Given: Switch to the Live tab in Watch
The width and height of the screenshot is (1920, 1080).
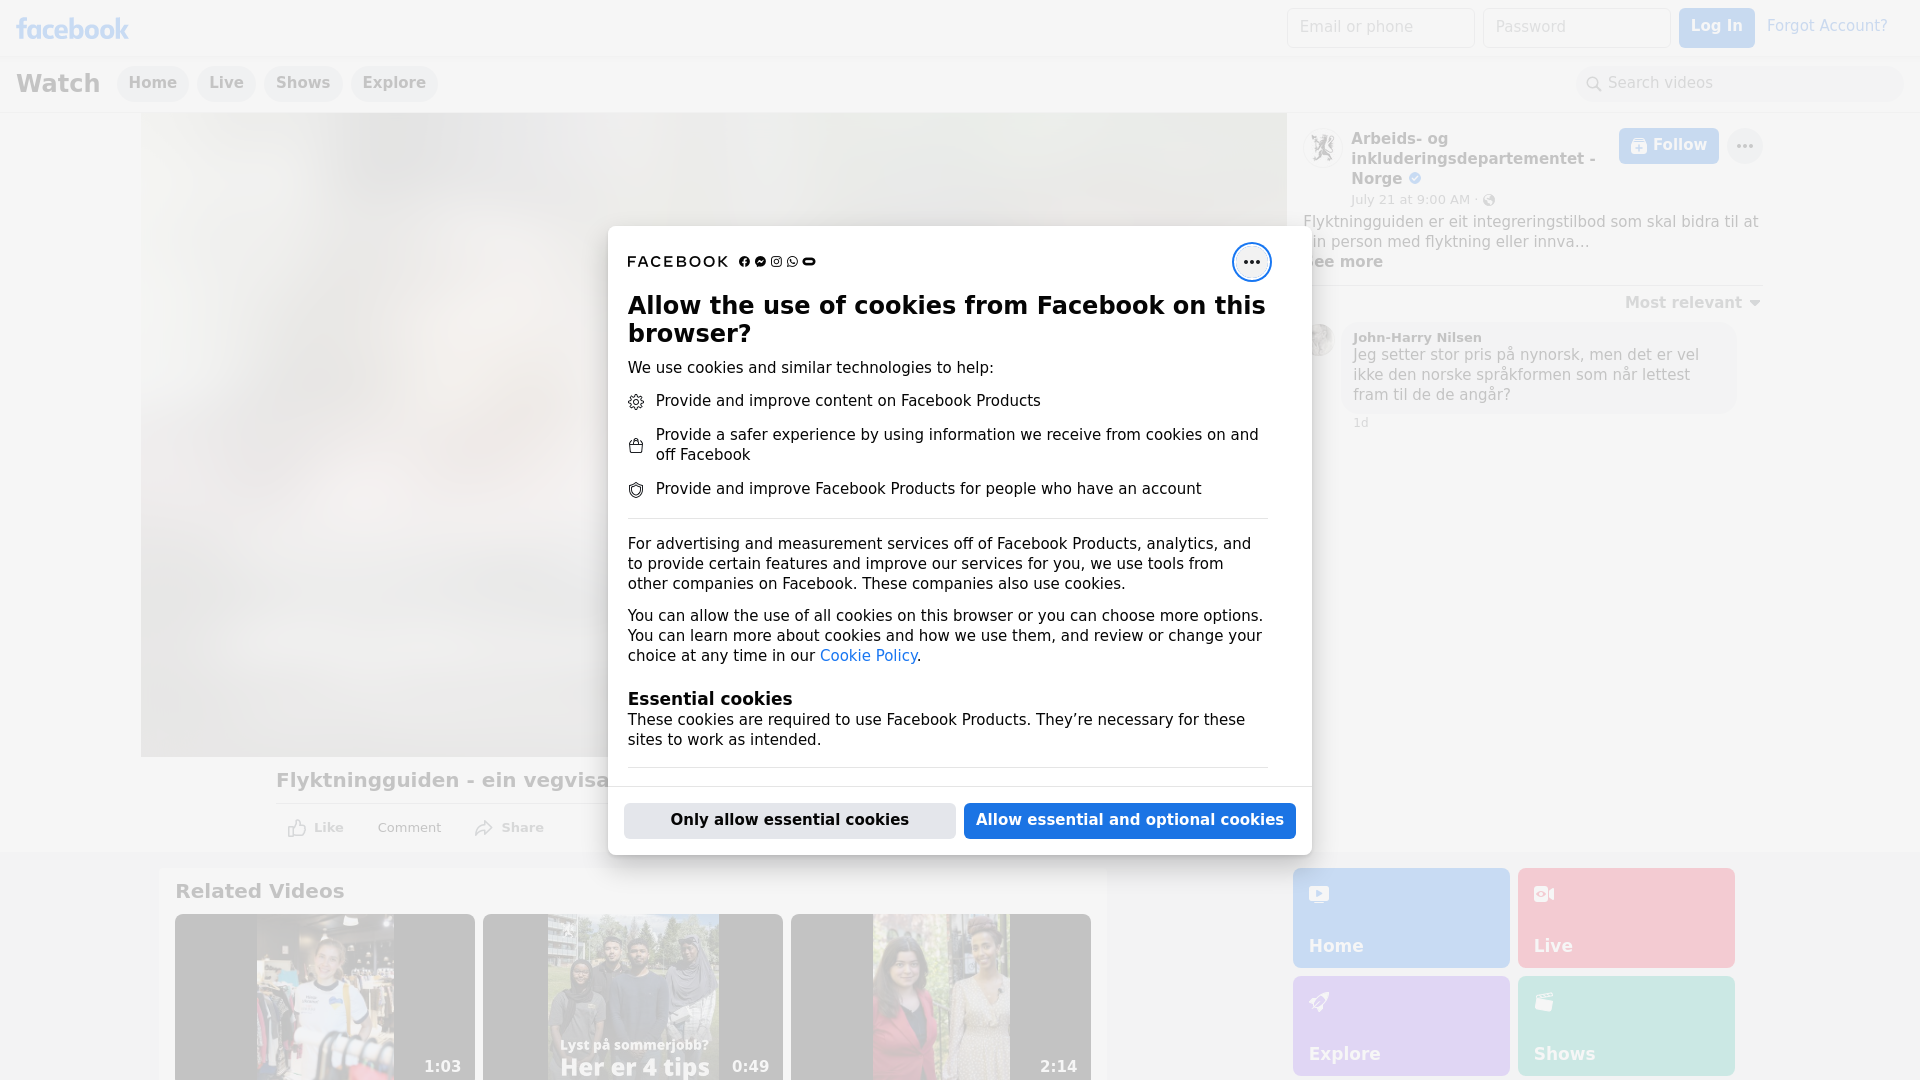Looking at the screenshot, I should 226,83.
